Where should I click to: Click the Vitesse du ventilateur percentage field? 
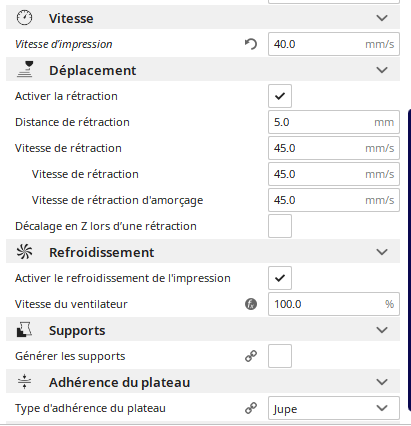tap(334, 304)
